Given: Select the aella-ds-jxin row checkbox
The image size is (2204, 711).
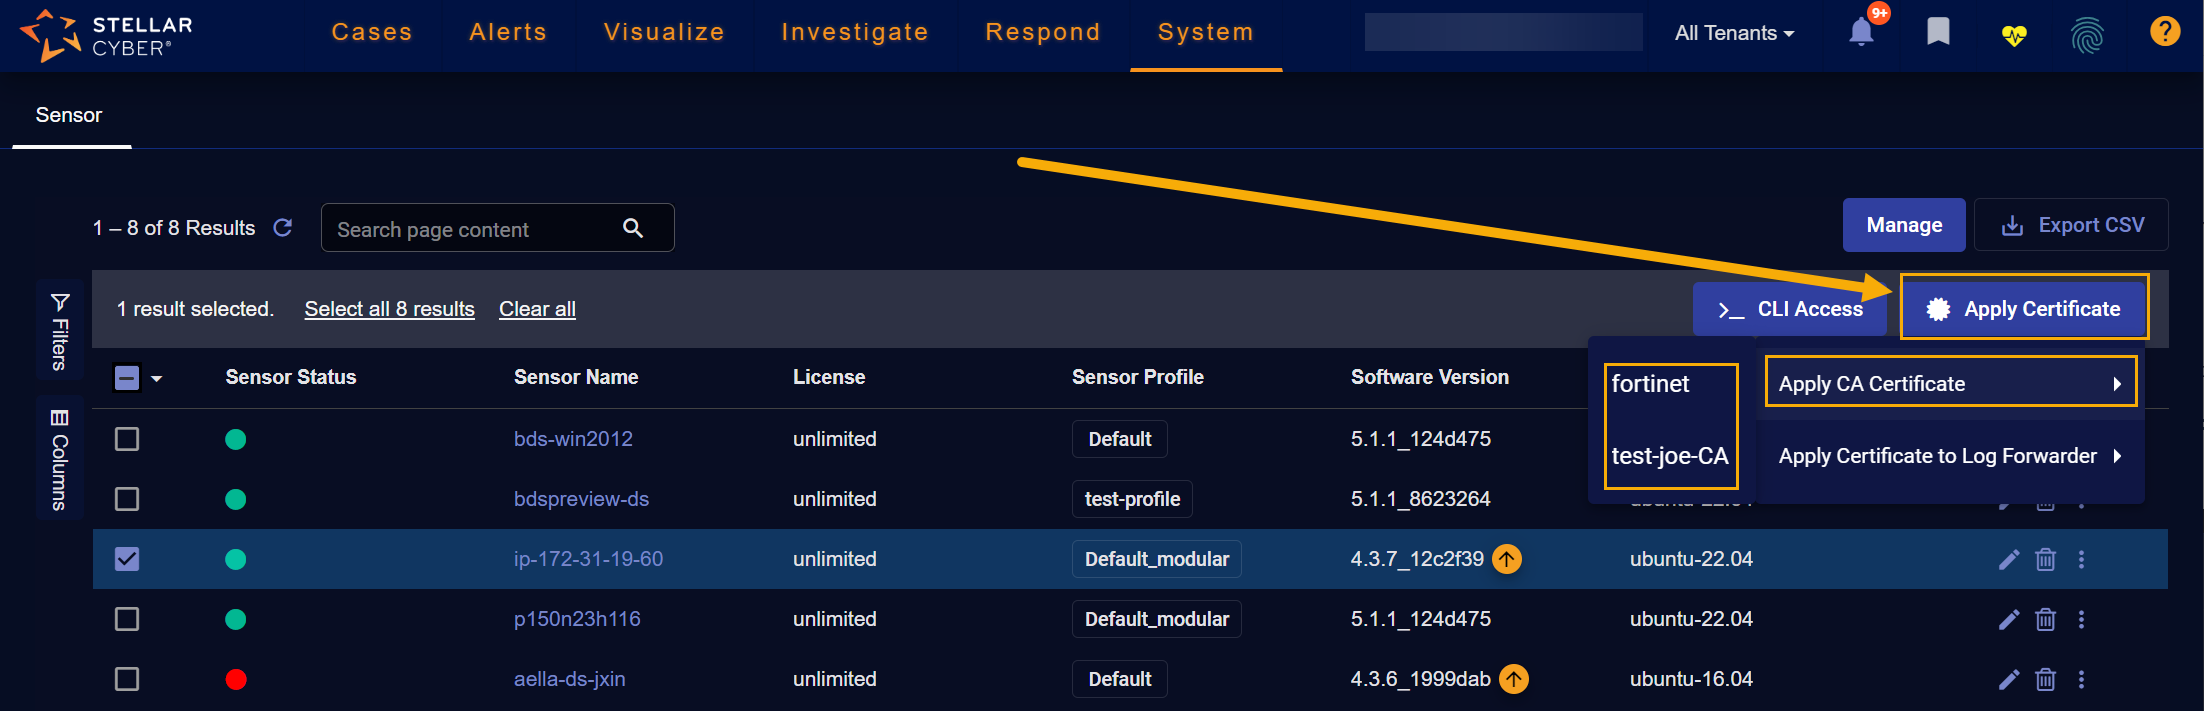Looking at the screenshot, I should (x=127, y=679).
